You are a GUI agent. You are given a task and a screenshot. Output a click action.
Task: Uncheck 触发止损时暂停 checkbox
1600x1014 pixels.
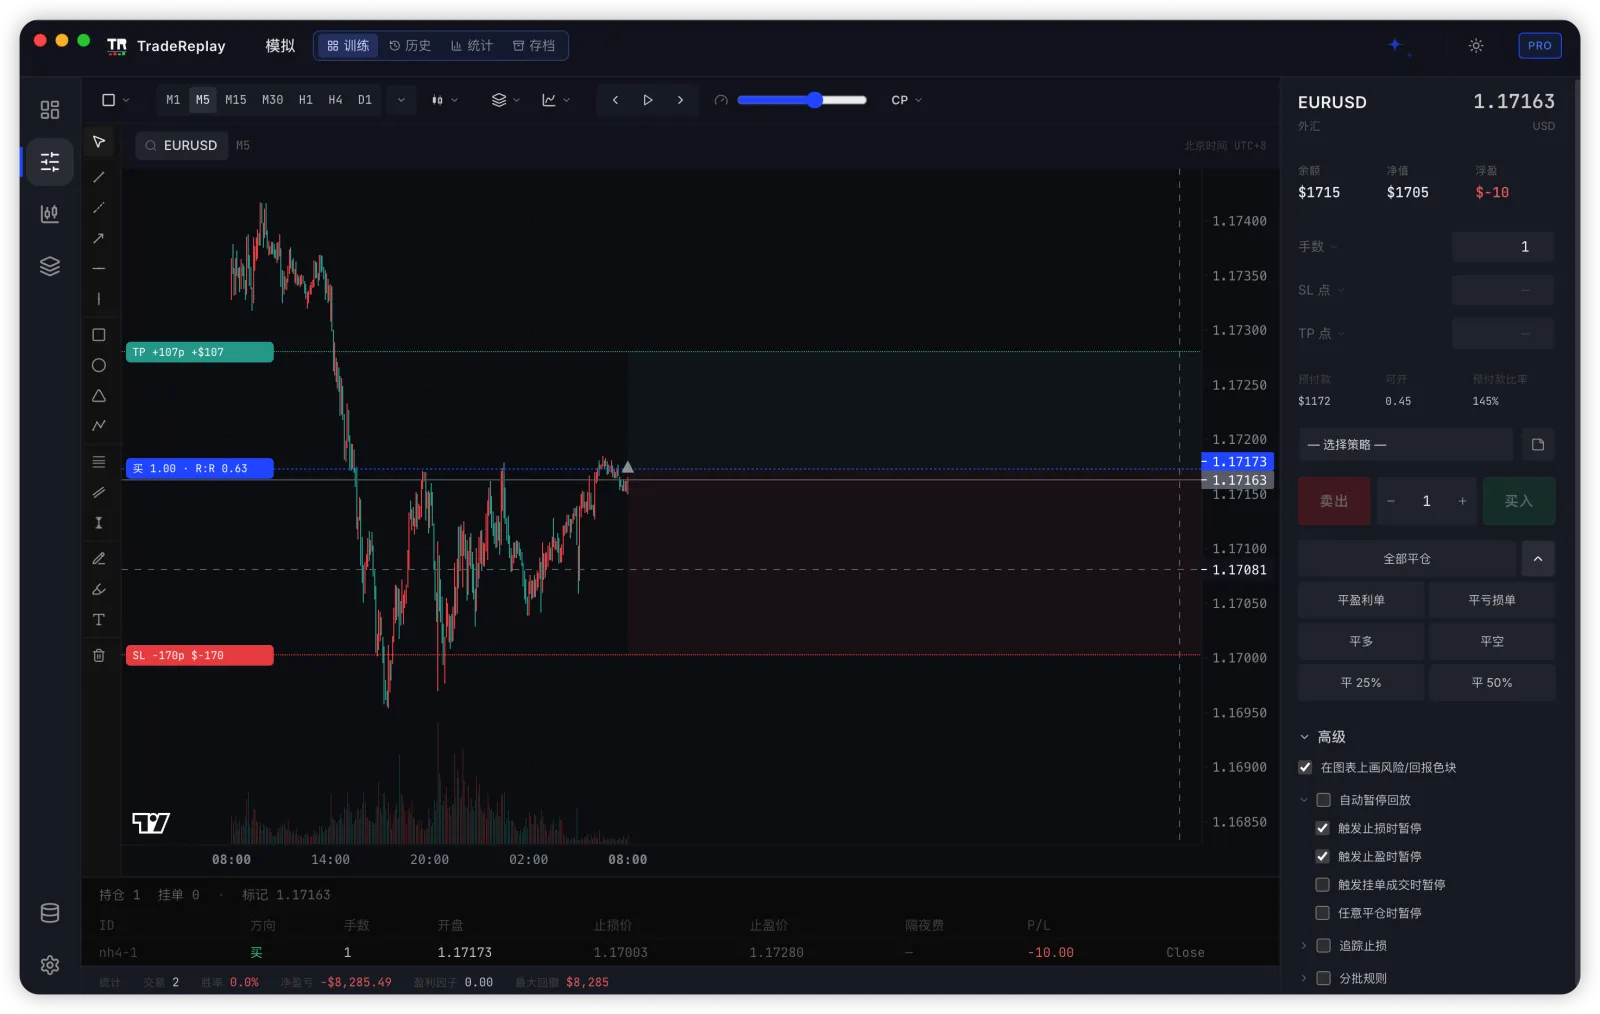1322,828
